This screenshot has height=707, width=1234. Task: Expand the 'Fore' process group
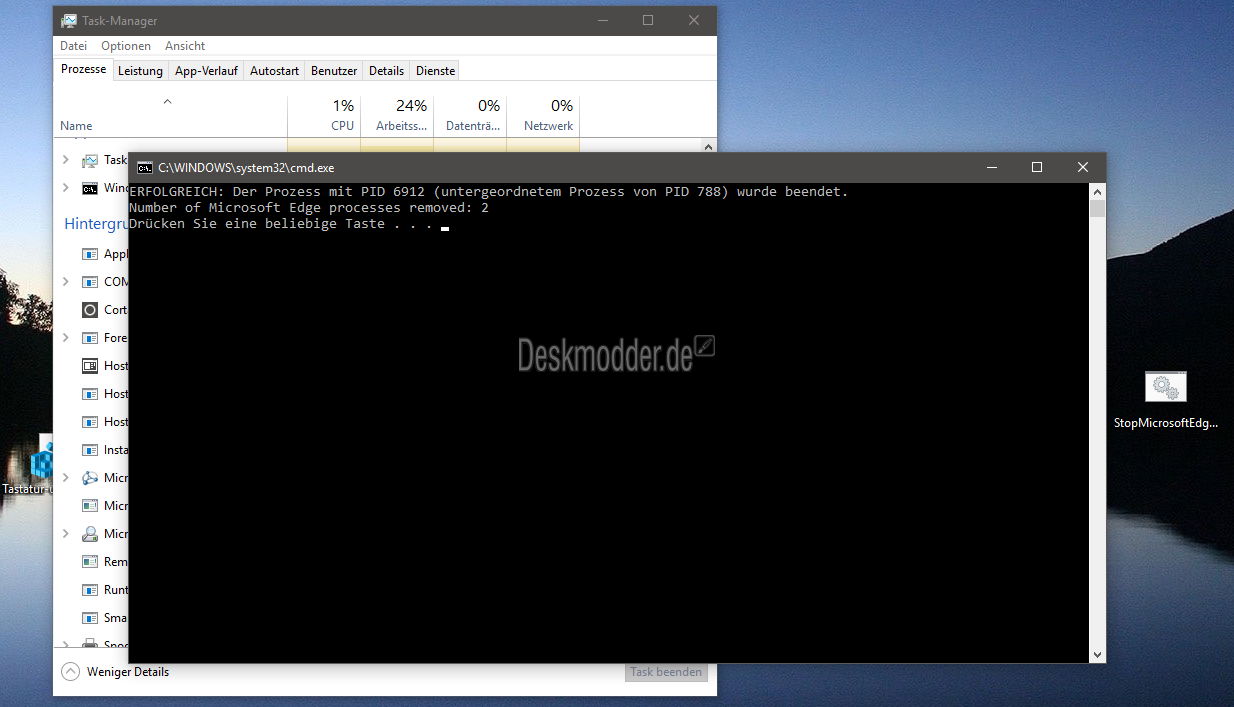click(x=66, y=338)
